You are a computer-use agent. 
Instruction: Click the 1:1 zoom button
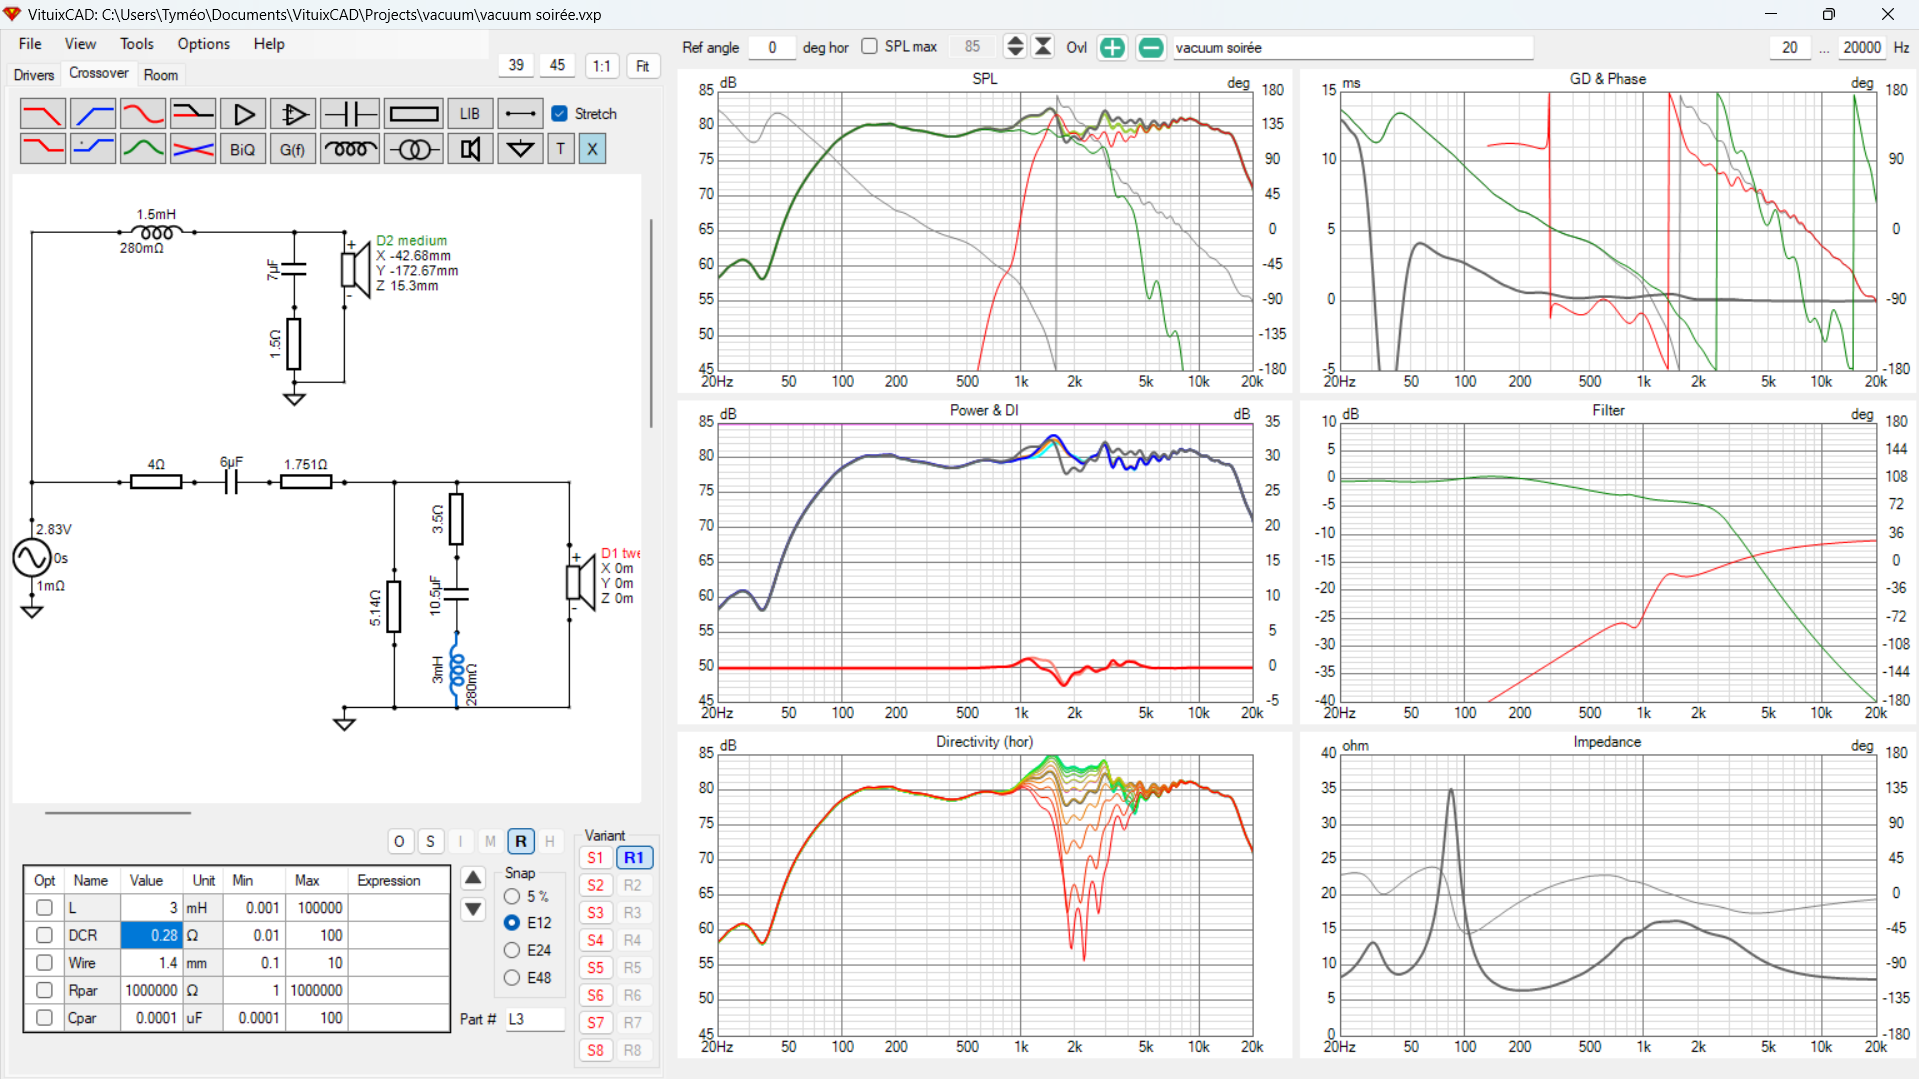[x=602, y=66]
